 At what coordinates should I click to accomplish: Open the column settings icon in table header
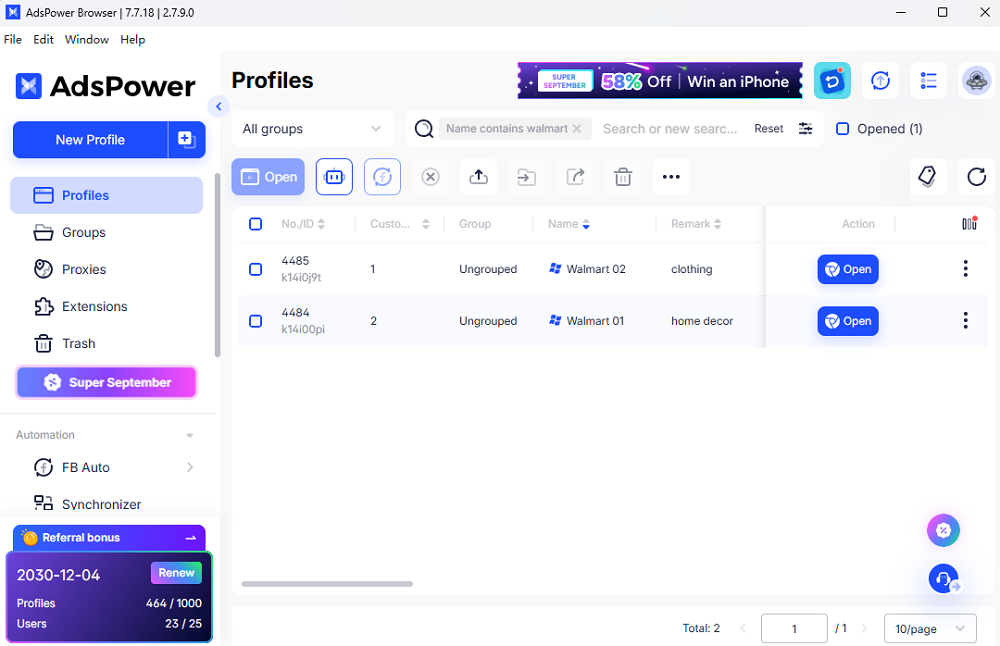pos(969,224)
